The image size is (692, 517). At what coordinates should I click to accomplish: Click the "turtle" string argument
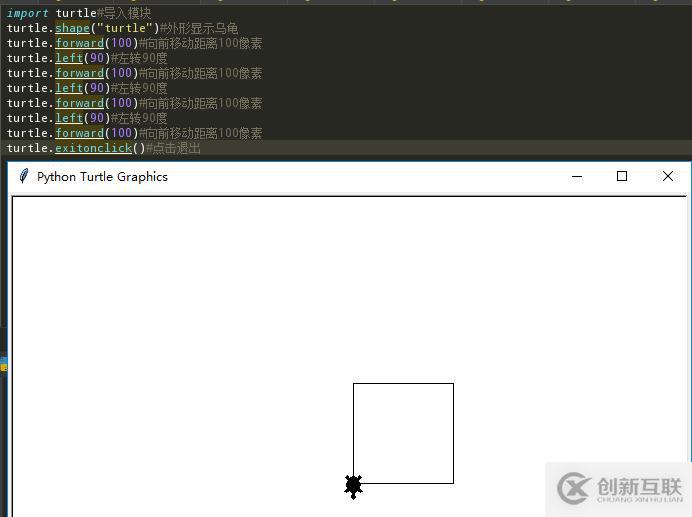point(125,28)
